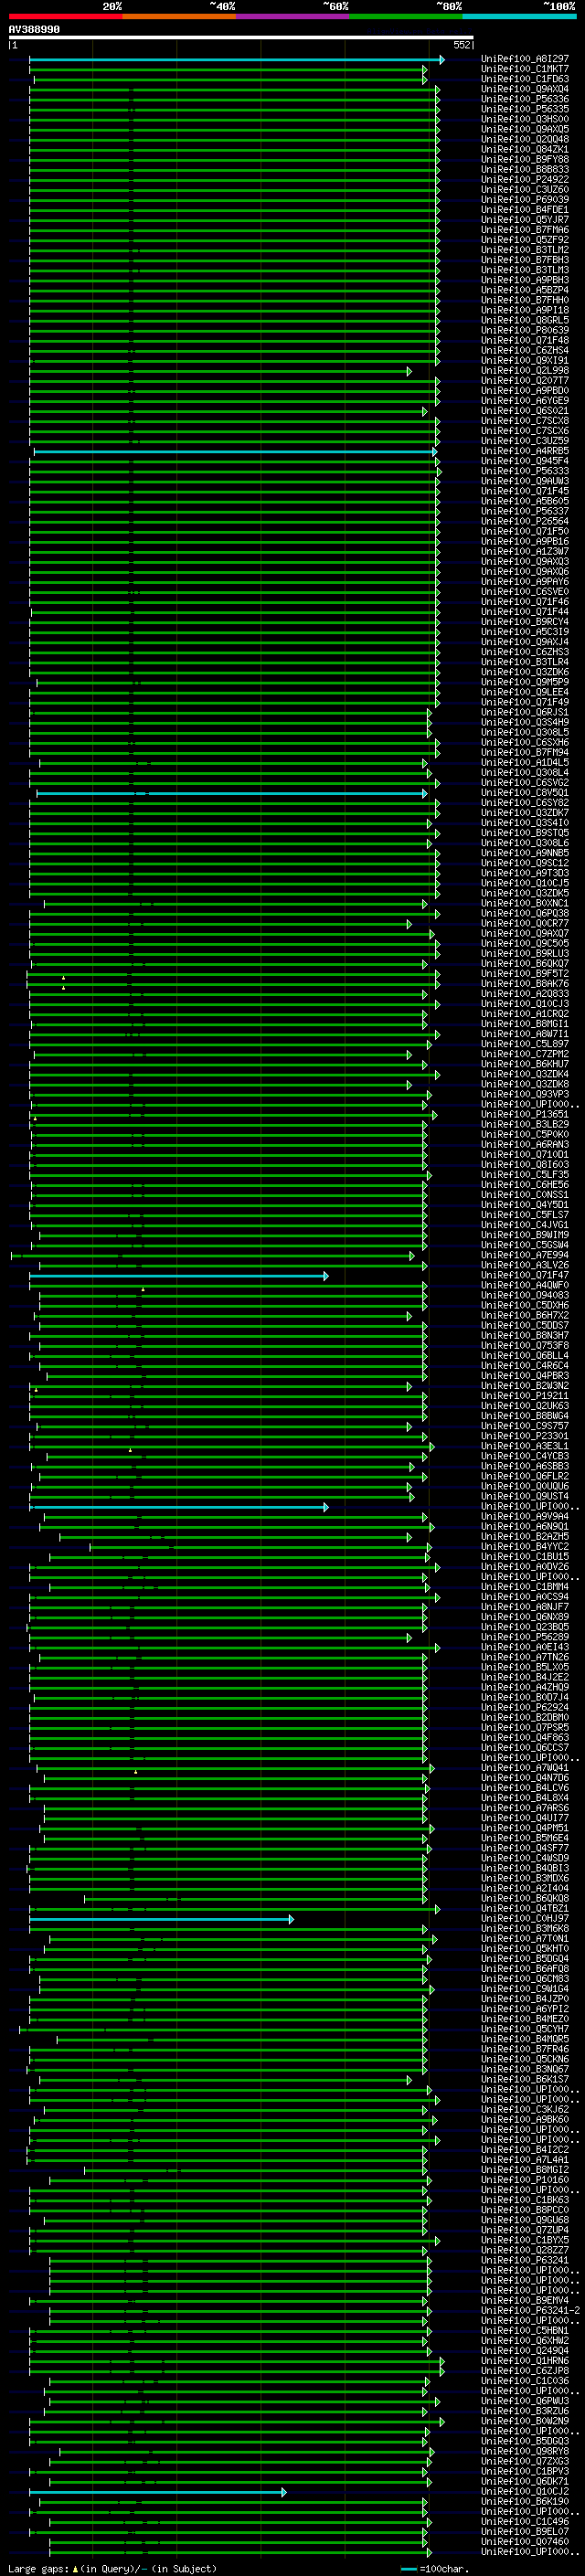The width and height of the screenshot is (585, 2576).
Task: Select hit UniRef100_Q3HS00
Action: [x=525, y=119]
